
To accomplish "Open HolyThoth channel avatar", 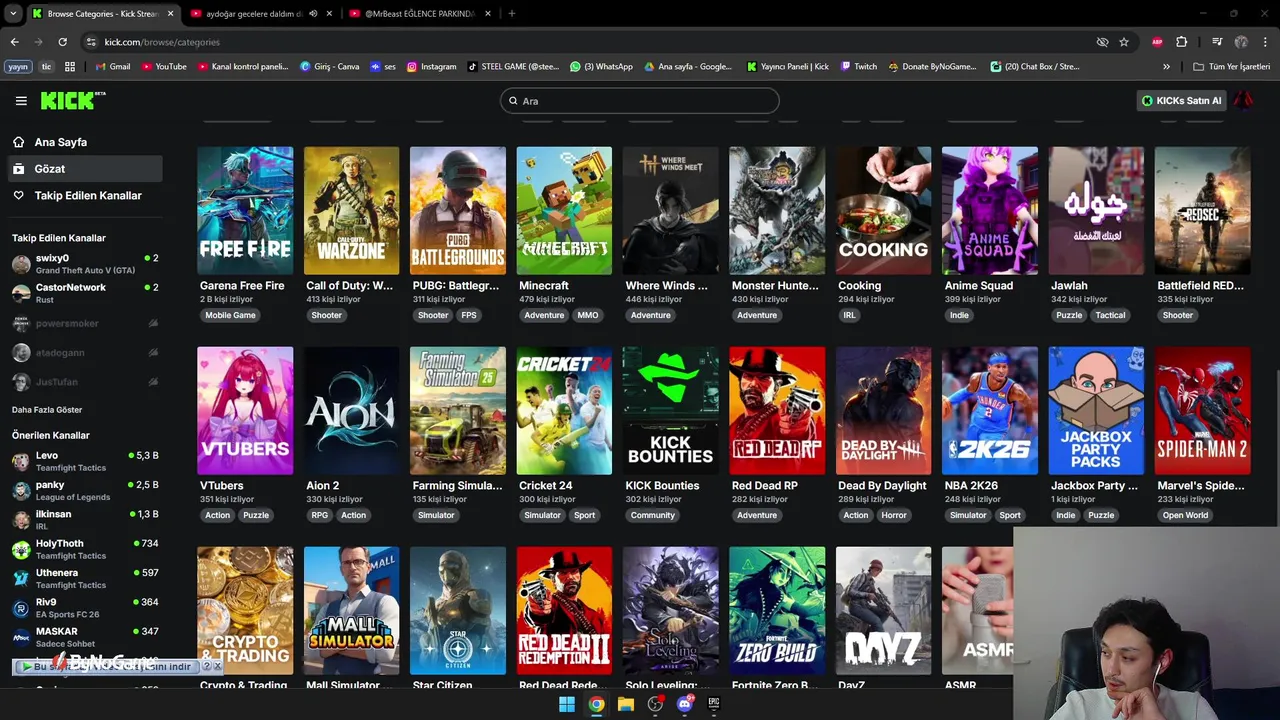I will pyautogui.click(x=21, y=549).
